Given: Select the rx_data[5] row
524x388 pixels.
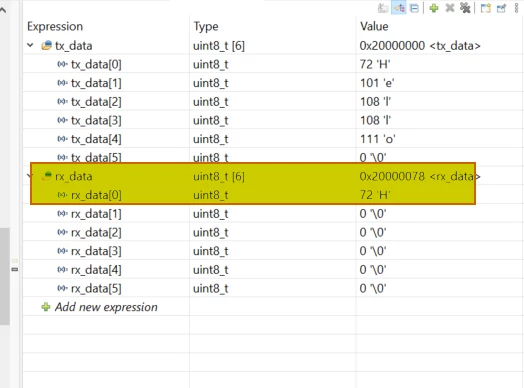Looking at the screenshot, I should (x=272, y=288).
